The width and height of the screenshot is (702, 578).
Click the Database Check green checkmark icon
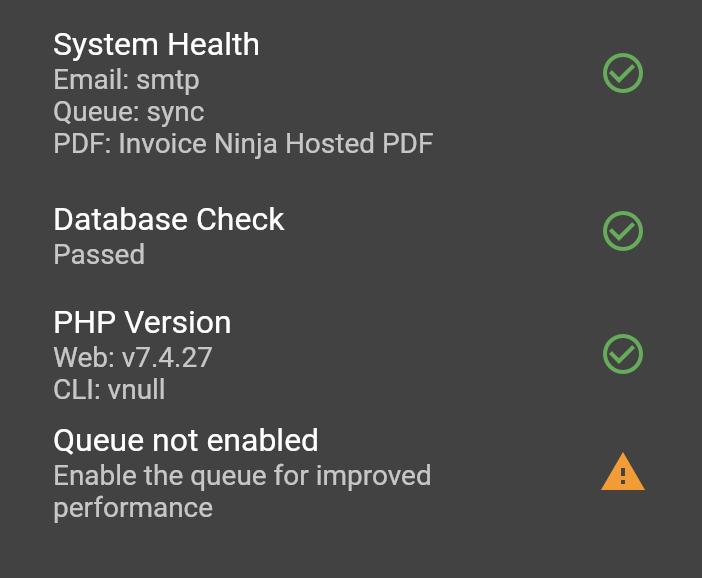pyautogui.click(x=623, y=231)
